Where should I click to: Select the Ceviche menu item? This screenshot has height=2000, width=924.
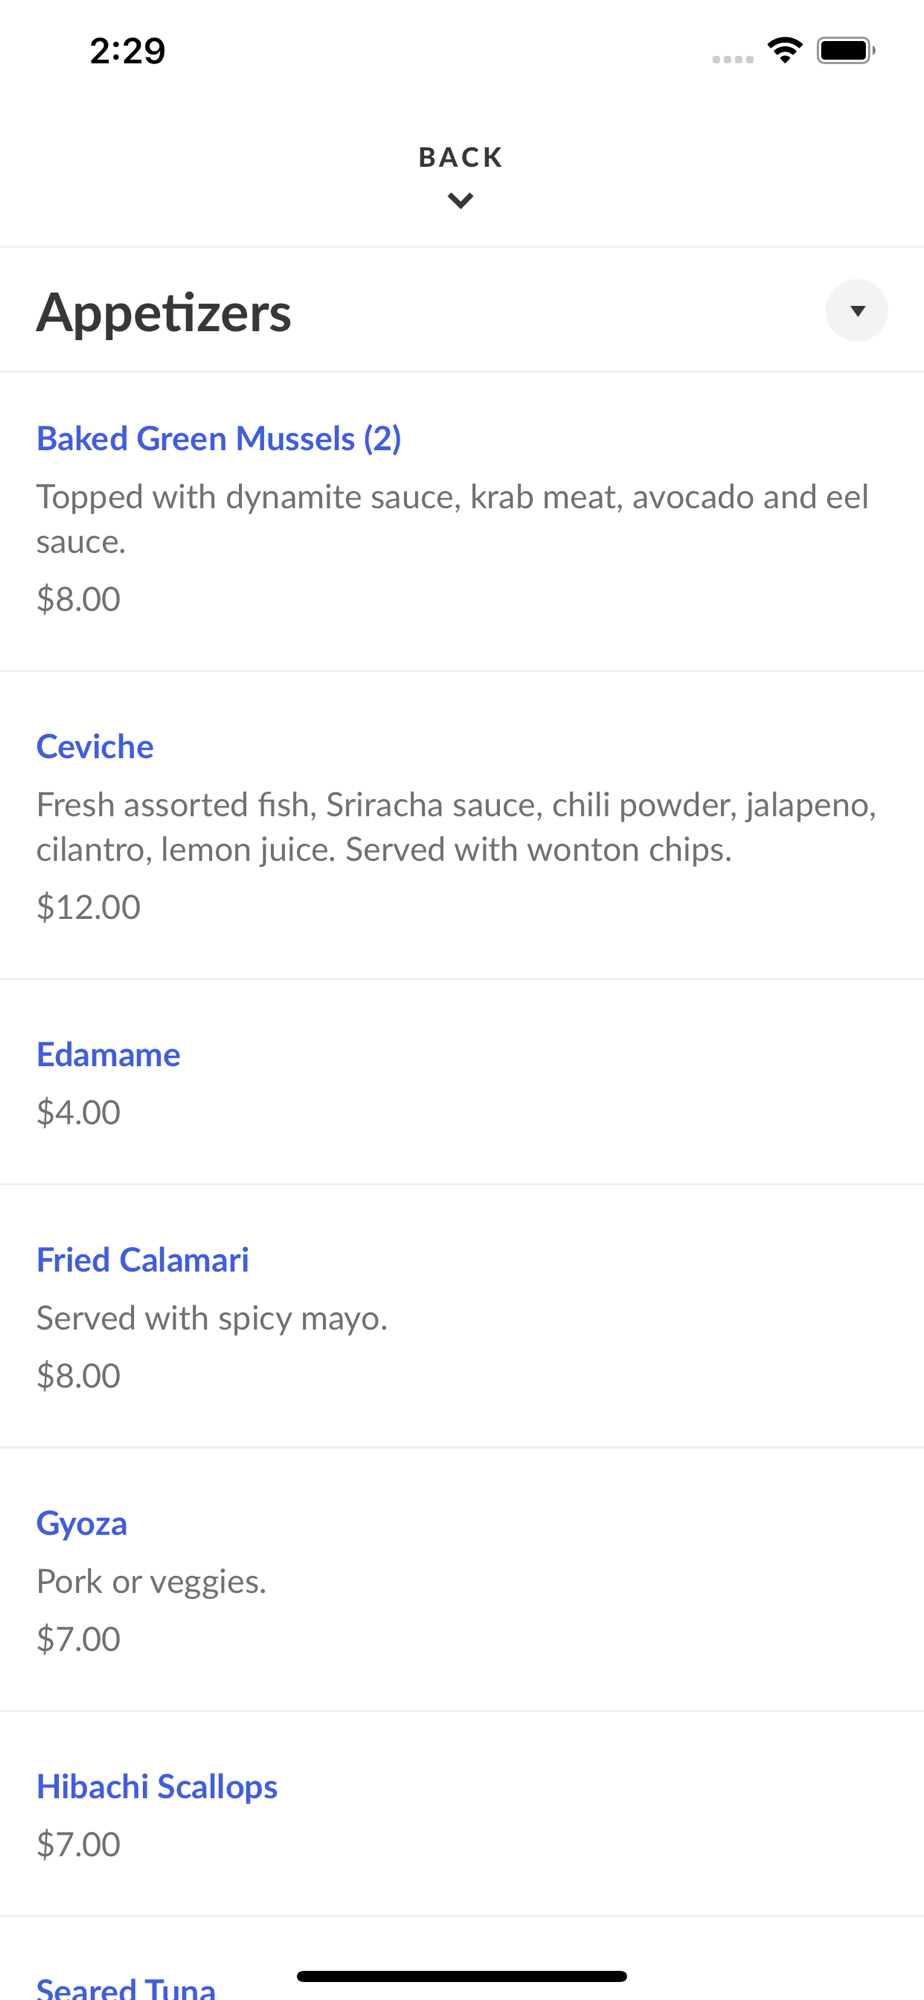pos(95,747)
